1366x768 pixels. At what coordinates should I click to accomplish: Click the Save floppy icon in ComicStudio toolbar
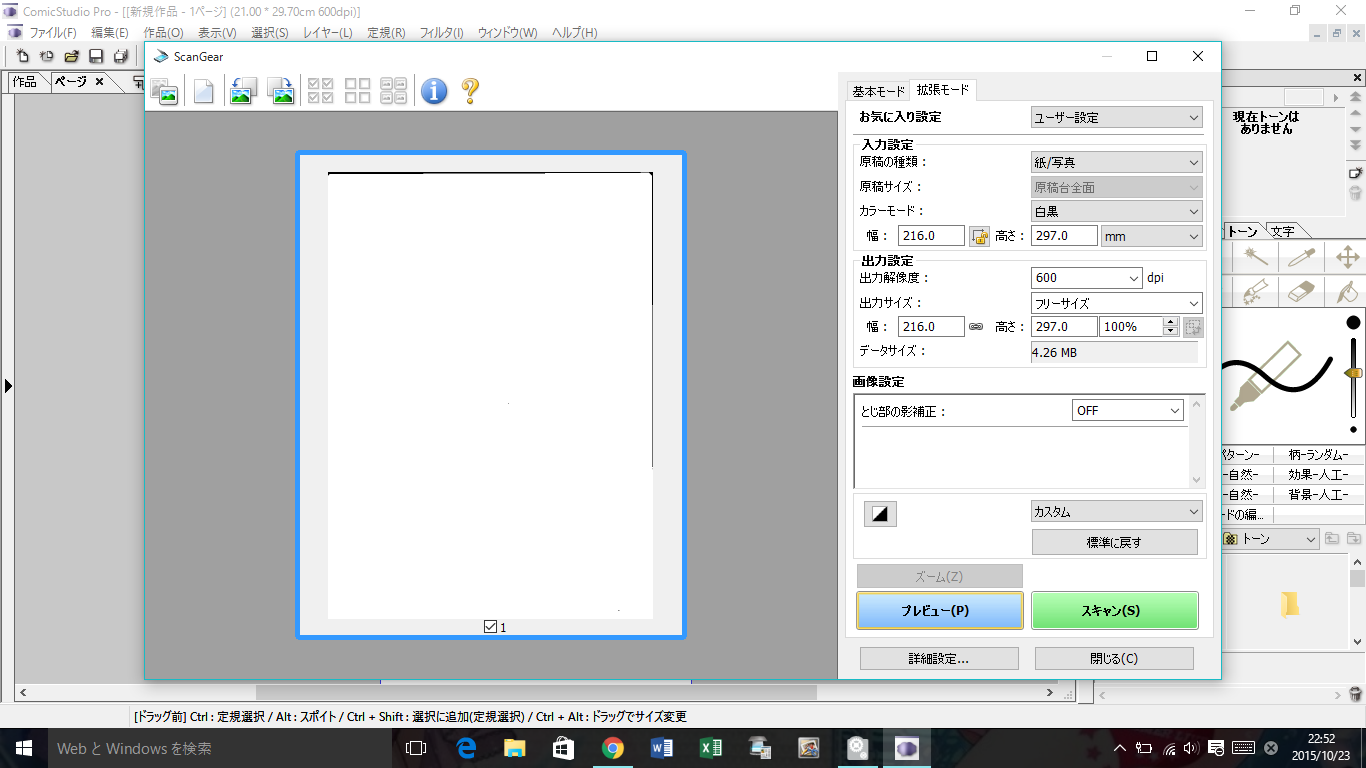click(96, 56)
